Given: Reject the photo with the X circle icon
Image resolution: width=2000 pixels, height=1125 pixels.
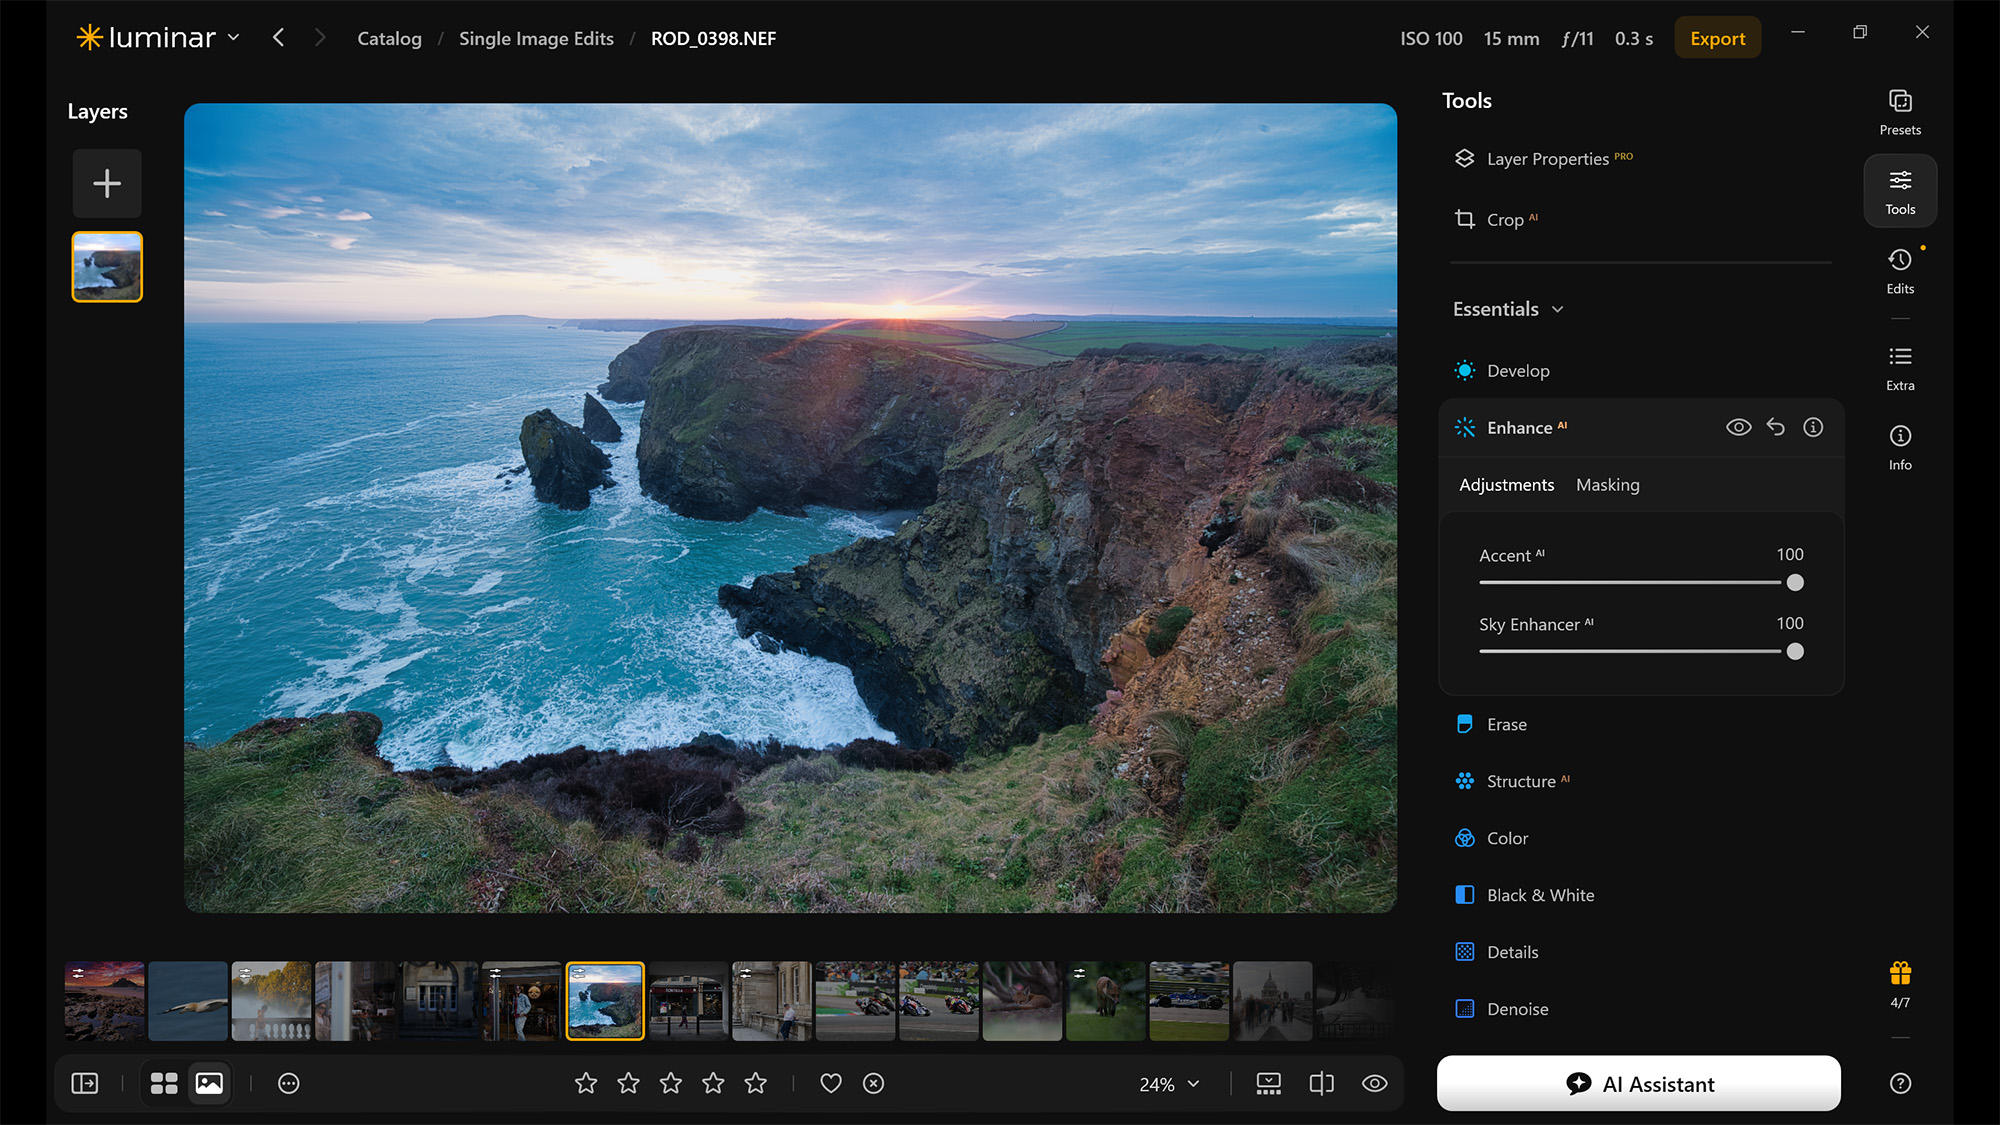Looking at the screenshot, I should [x=873, y=1083].
